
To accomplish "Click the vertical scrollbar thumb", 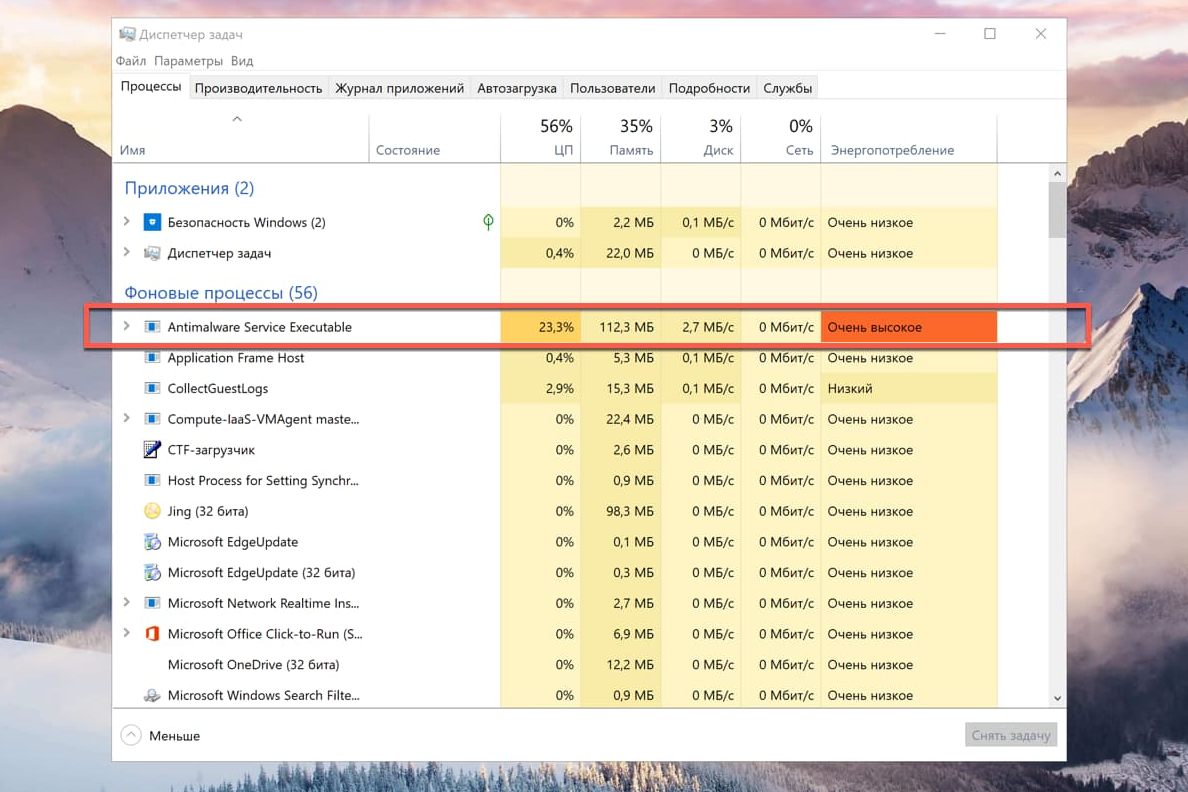I will coord(1057,210).
